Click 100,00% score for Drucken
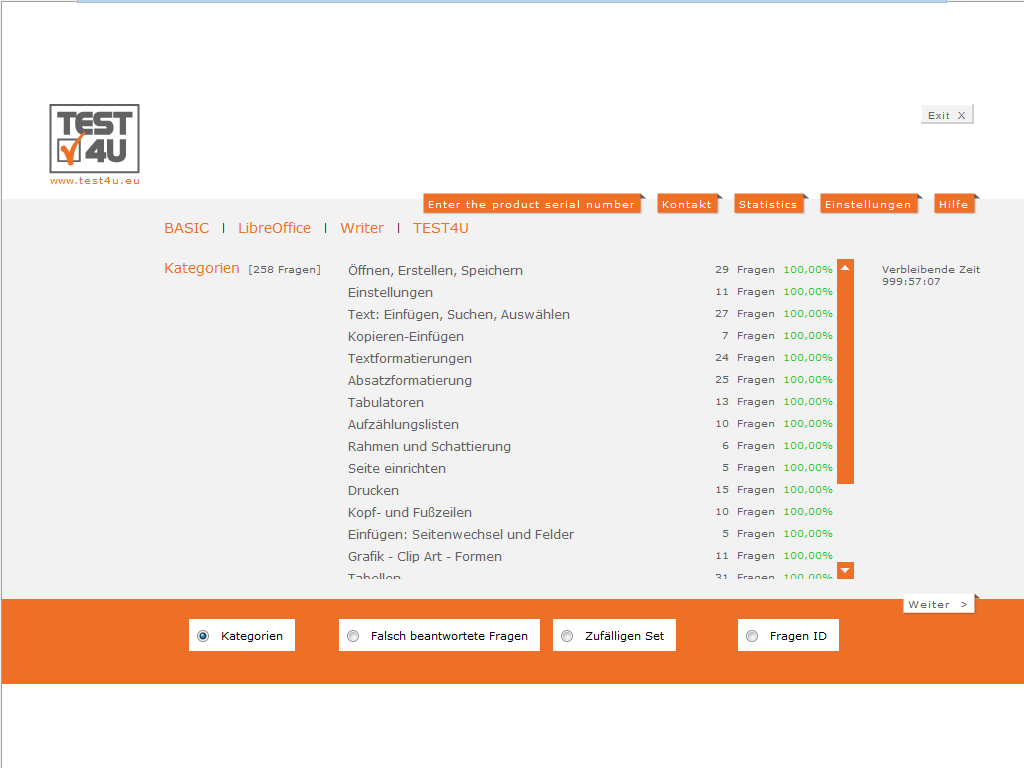 [808, 490]
